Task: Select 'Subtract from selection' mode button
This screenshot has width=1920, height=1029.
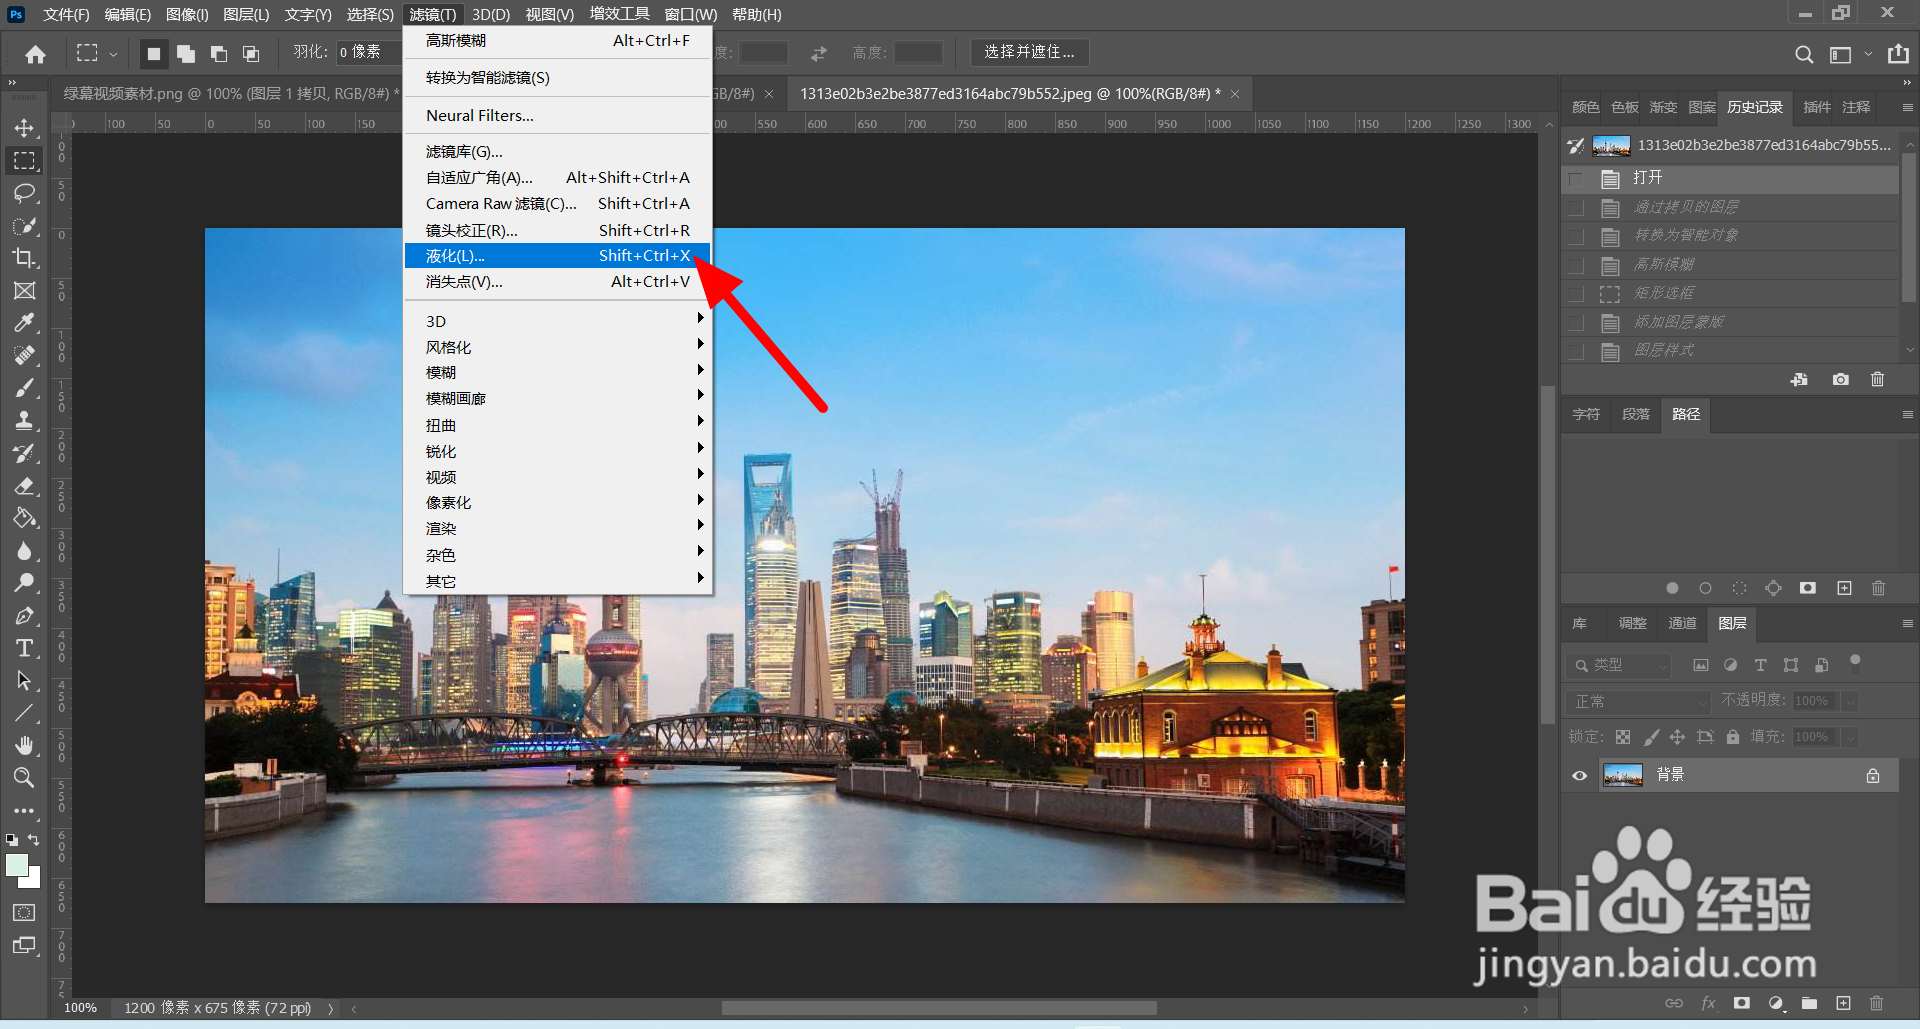Action: coord(218,54)
